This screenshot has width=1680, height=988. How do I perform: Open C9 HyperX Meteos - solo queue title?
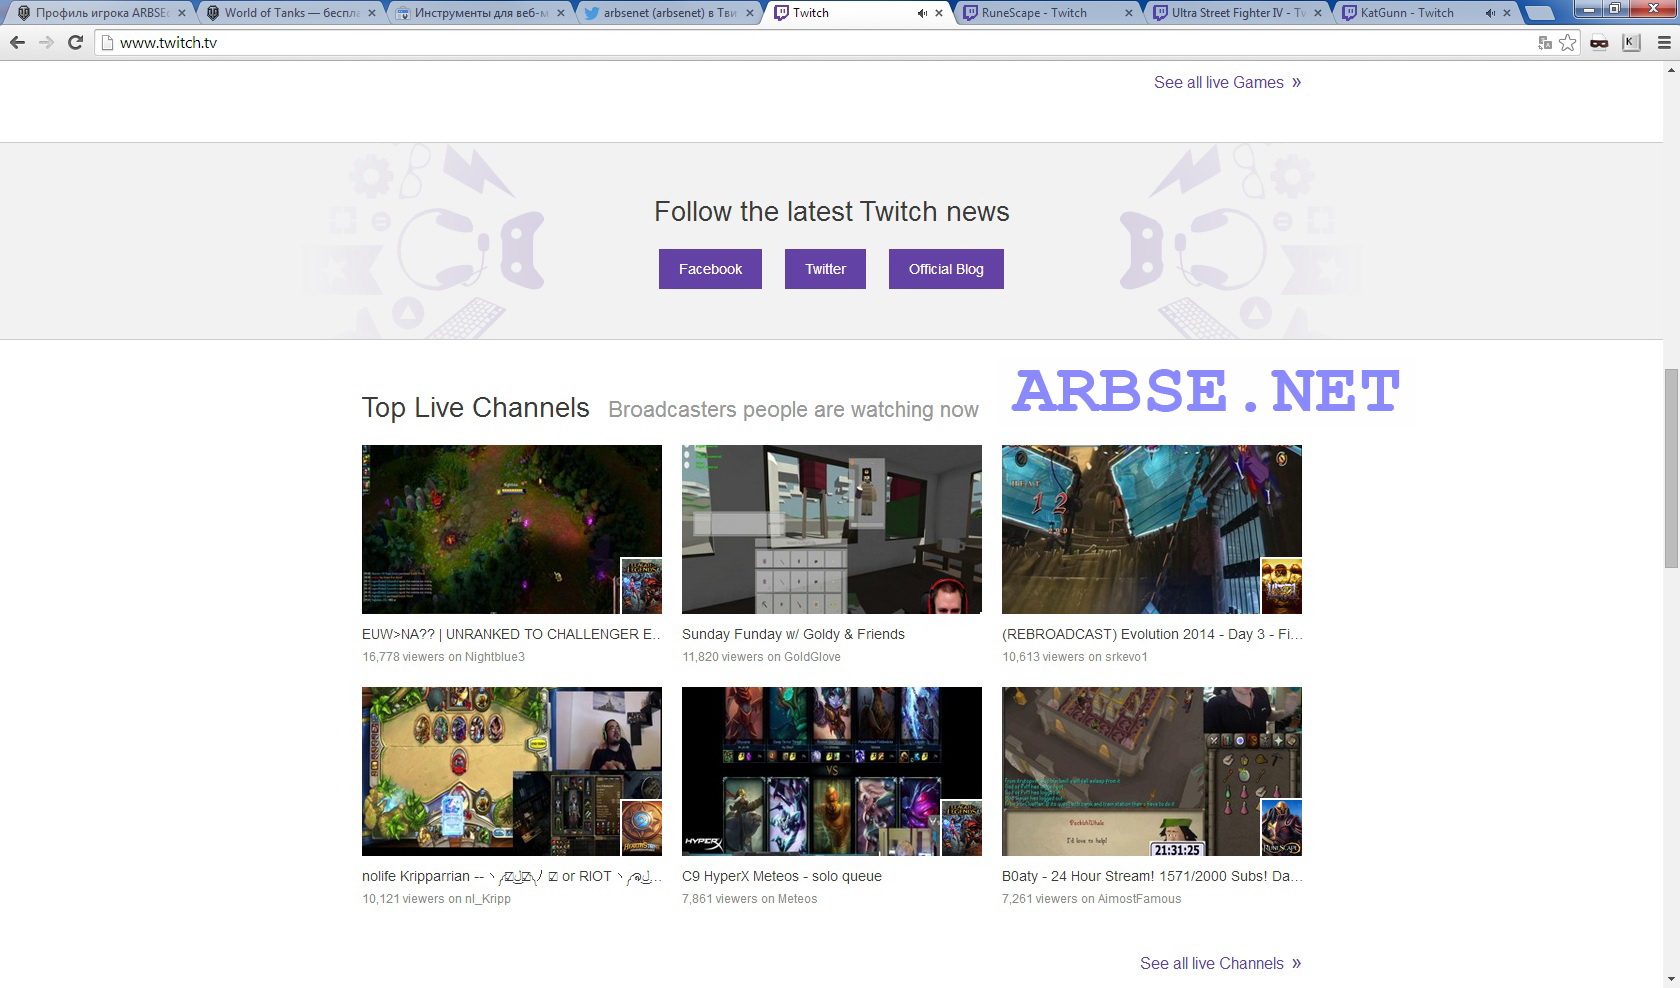coord(782,876)
